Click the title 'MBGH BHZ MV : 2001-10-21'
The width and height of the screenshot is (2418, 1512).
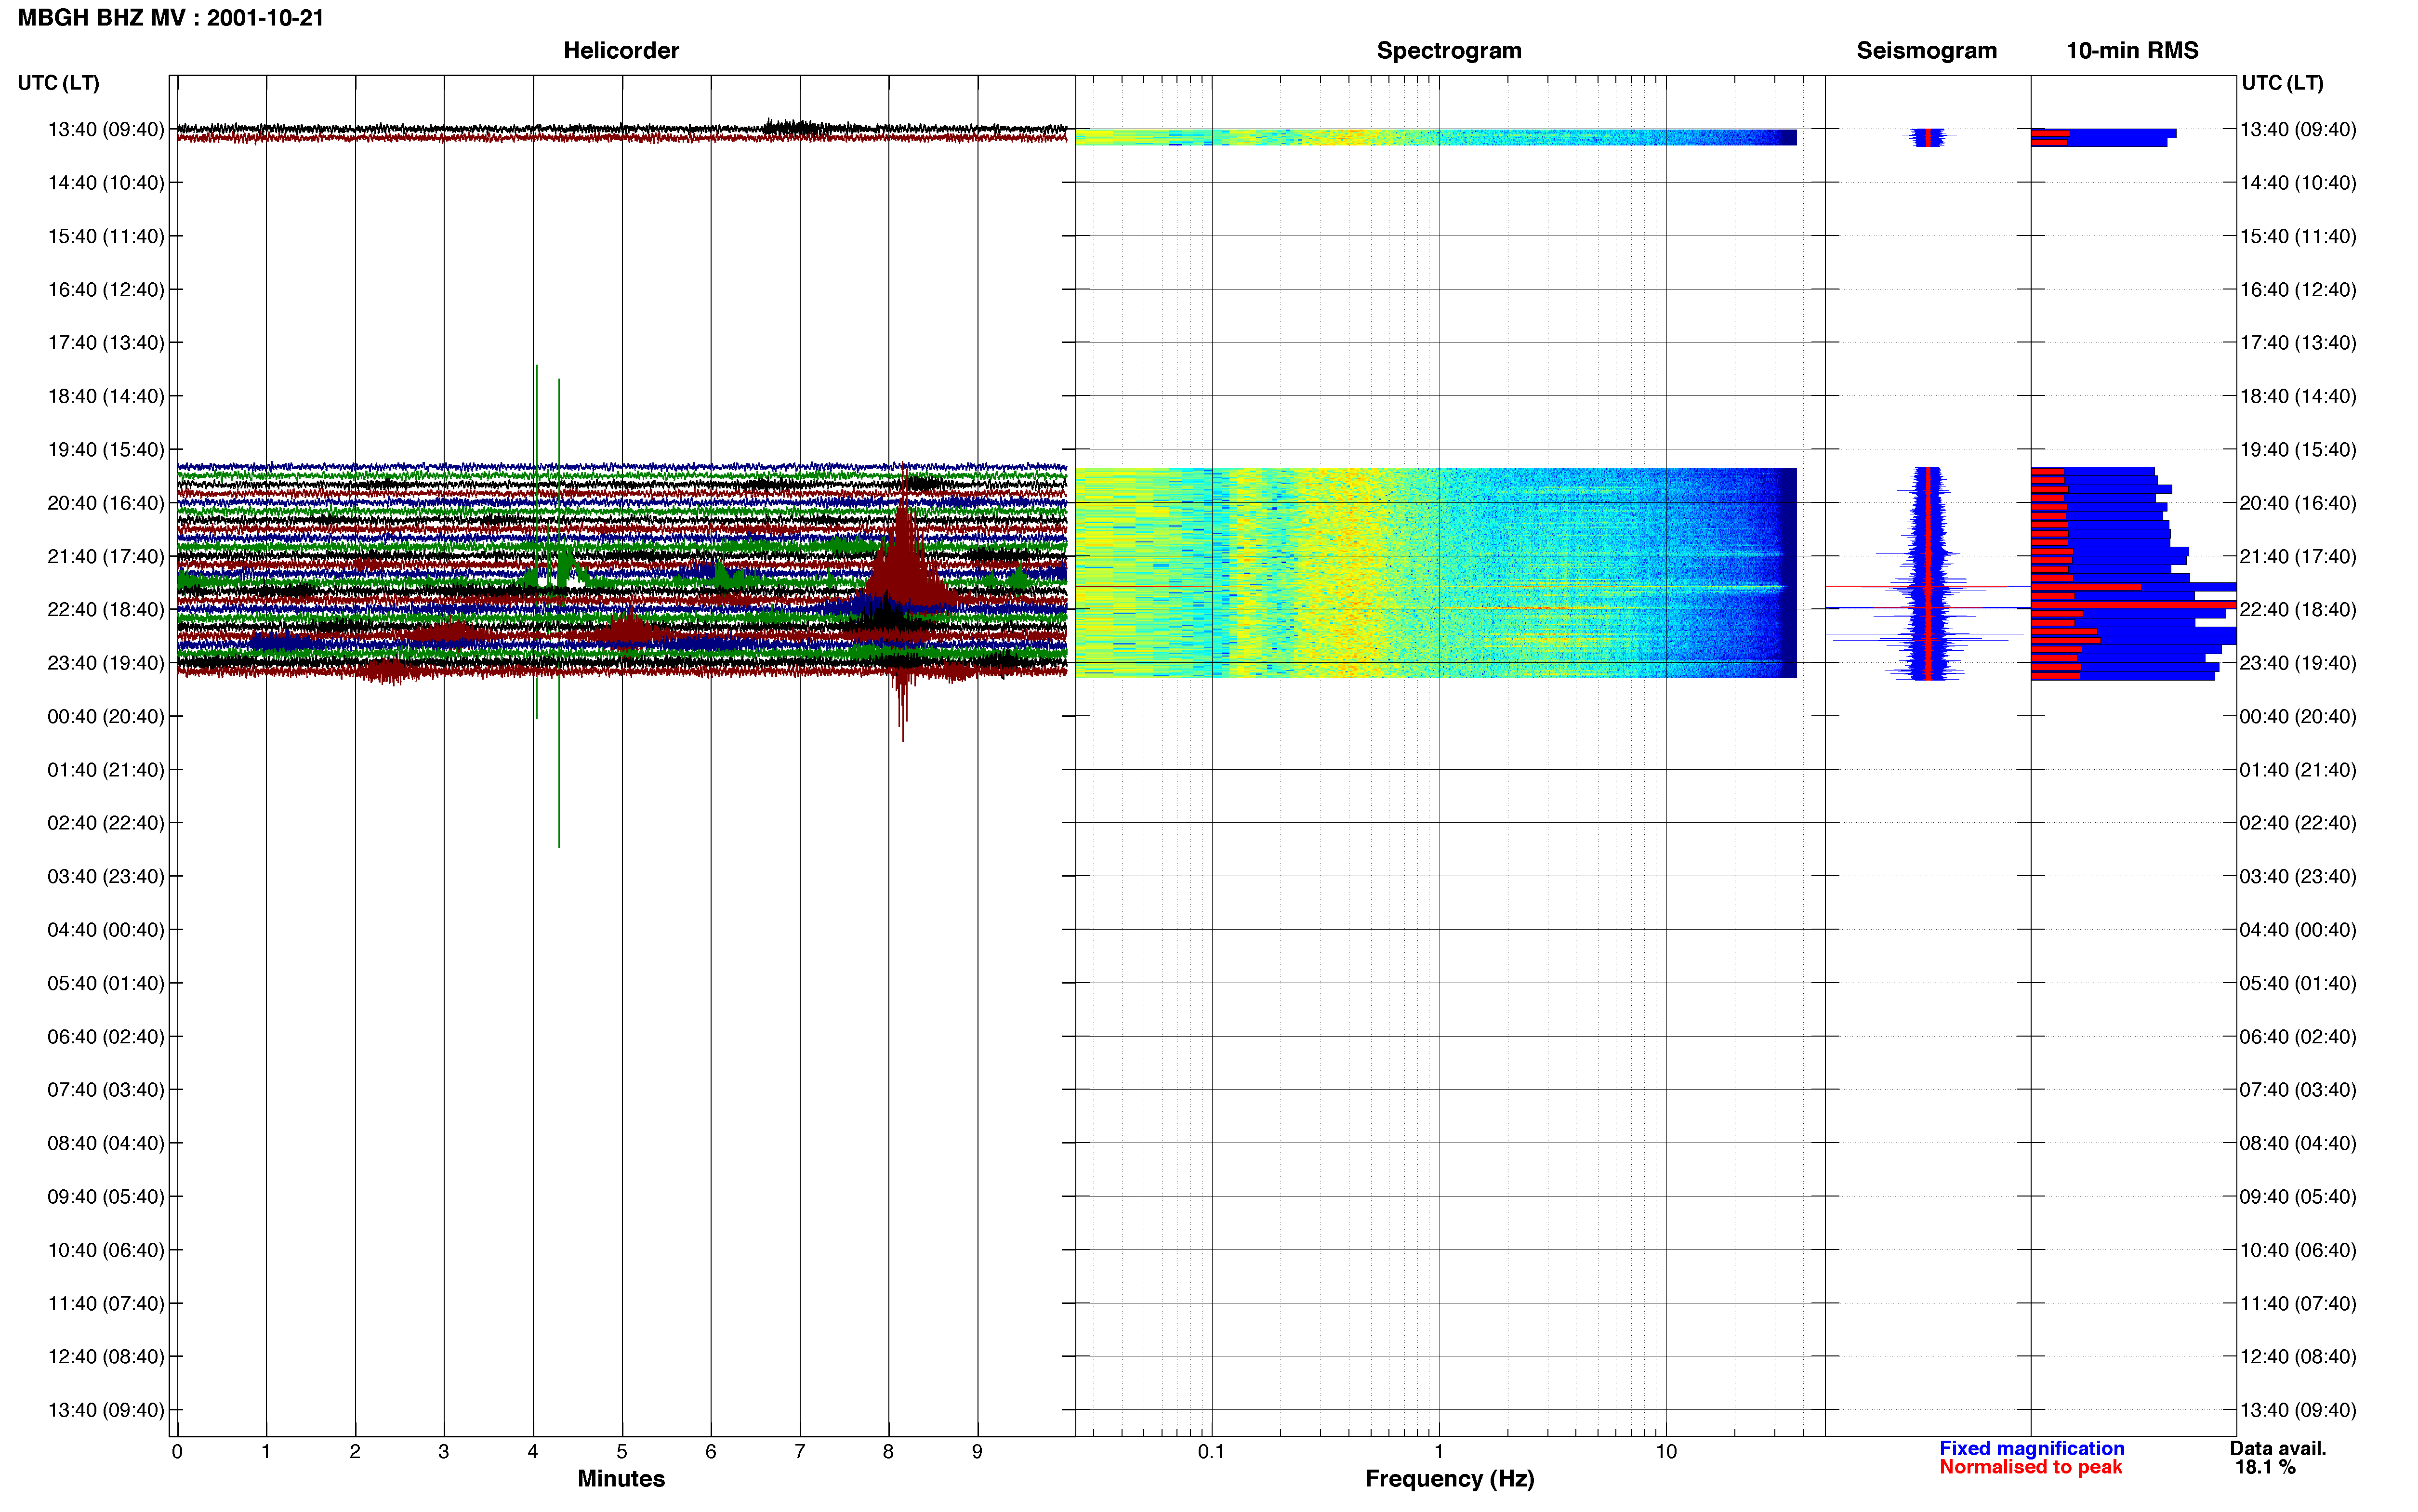click(x=171, y=18)
